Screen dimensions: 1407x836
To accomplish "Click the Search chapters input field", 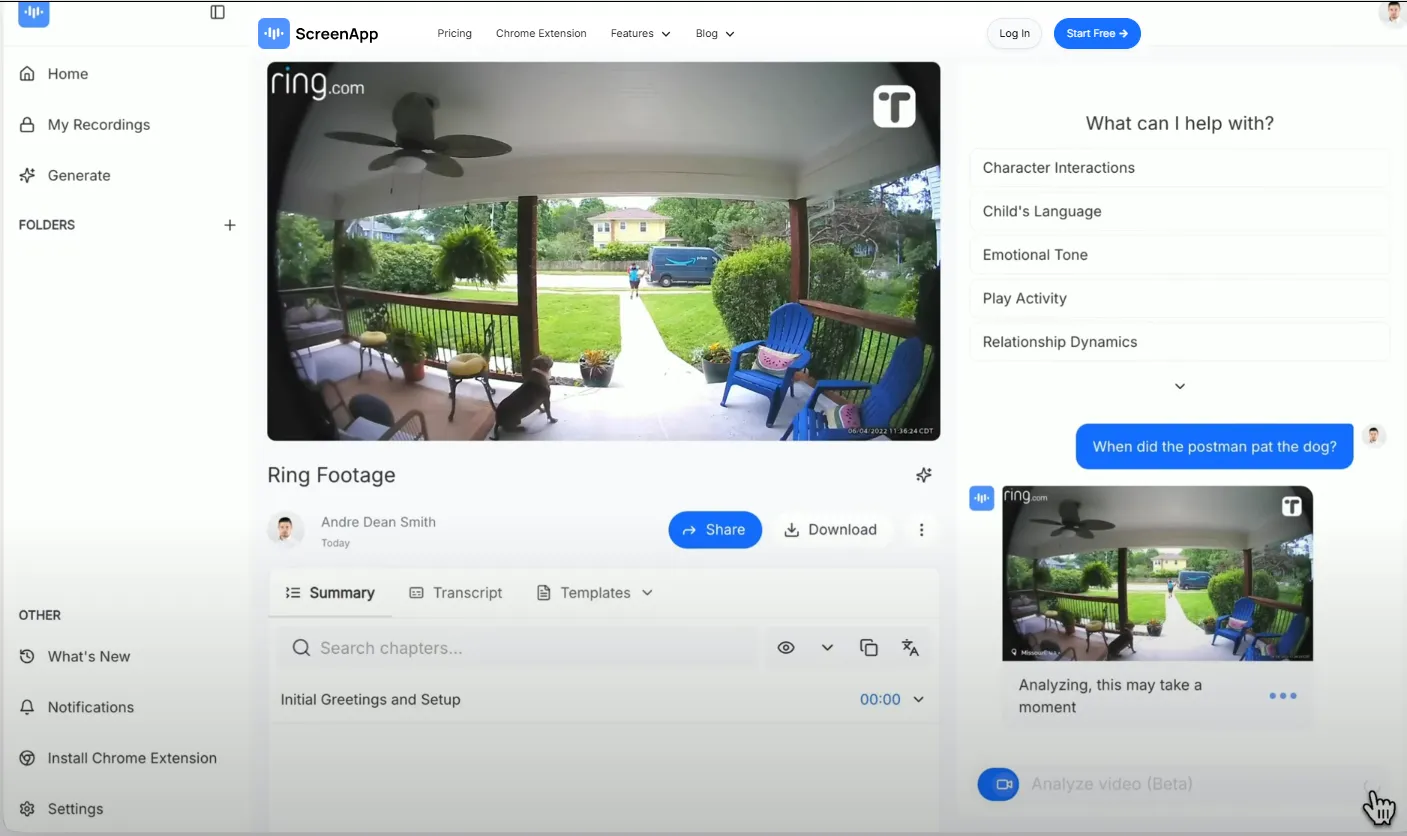I will point(516,648).
